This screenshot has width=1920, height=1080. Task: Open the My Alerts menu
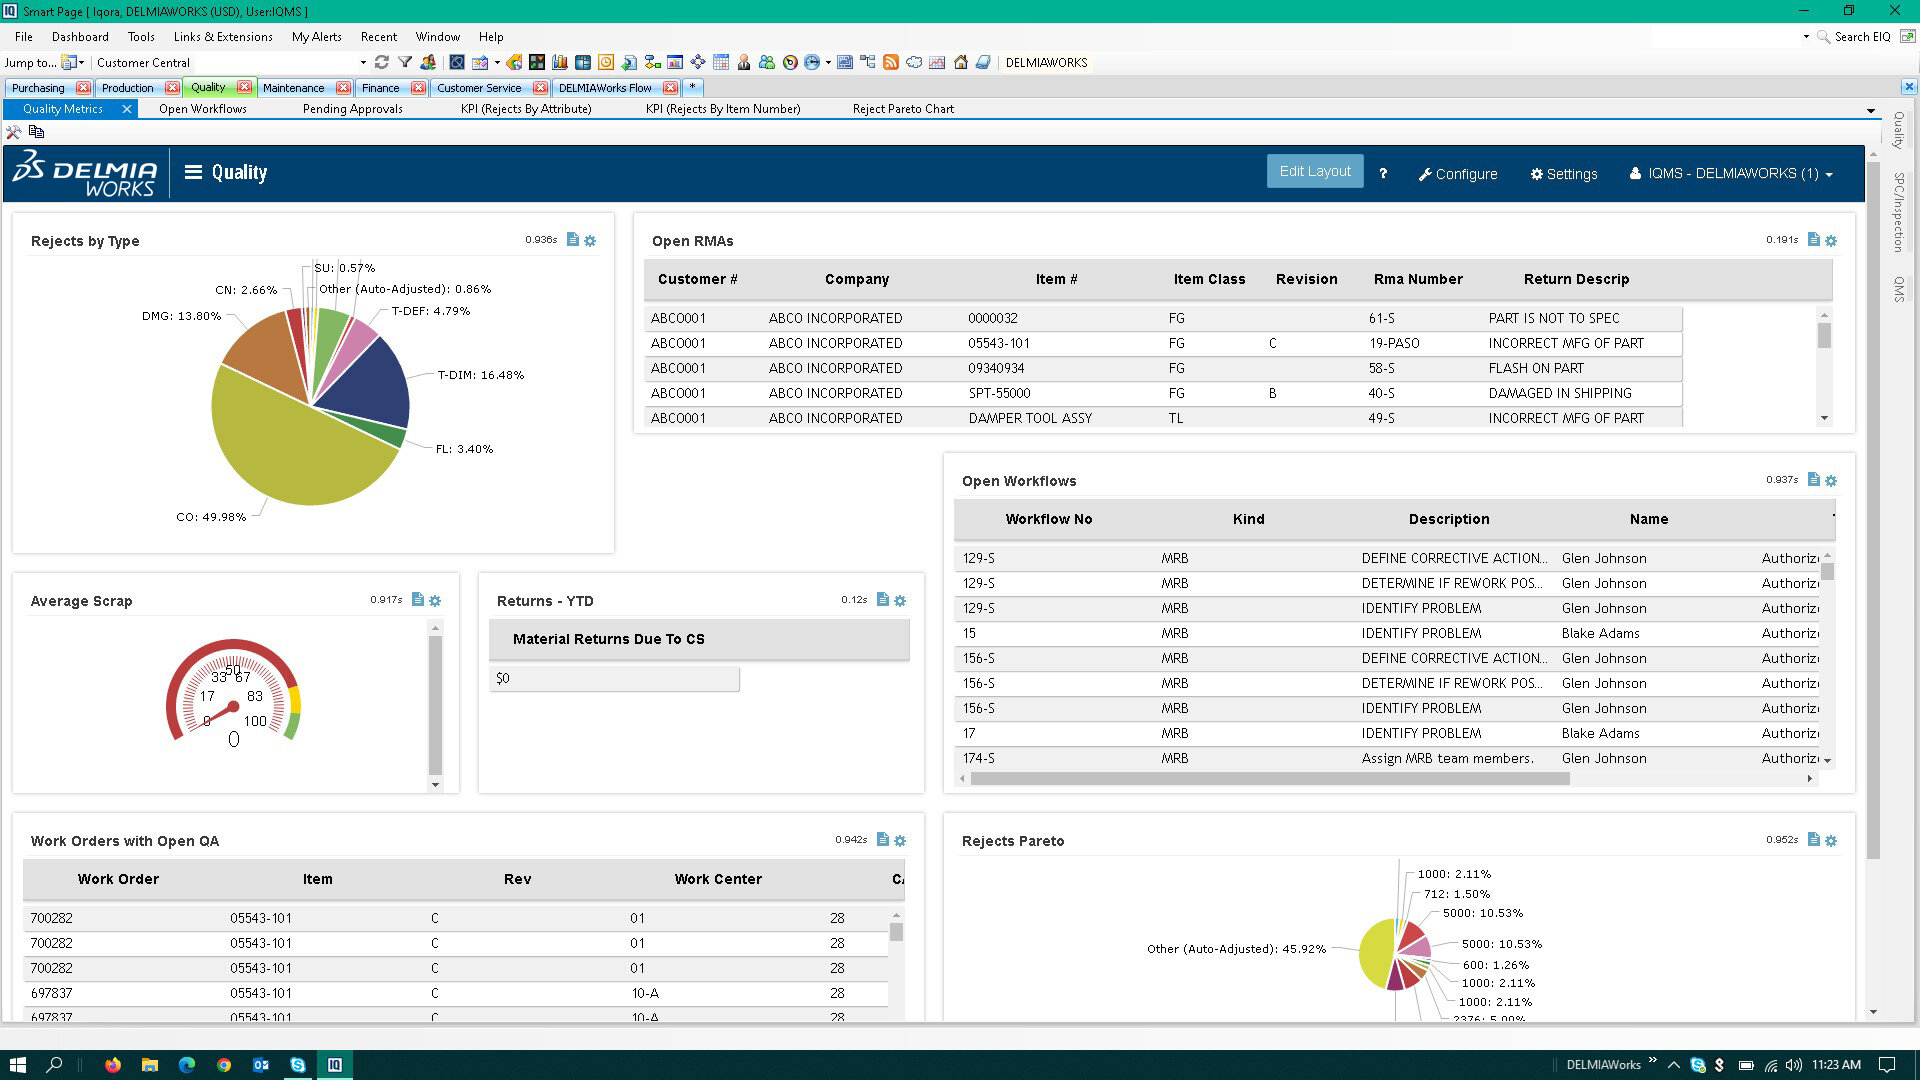click(x=316, y=37)
